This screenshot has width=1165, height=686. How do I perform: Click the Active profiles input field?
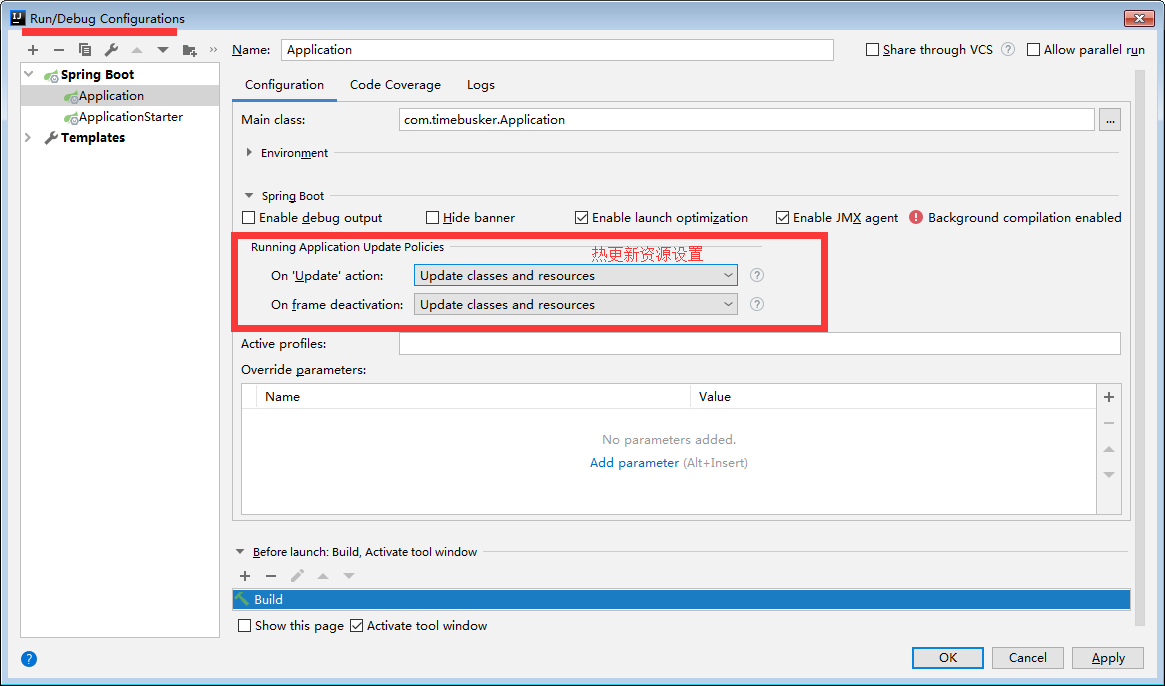click(759, 344)
